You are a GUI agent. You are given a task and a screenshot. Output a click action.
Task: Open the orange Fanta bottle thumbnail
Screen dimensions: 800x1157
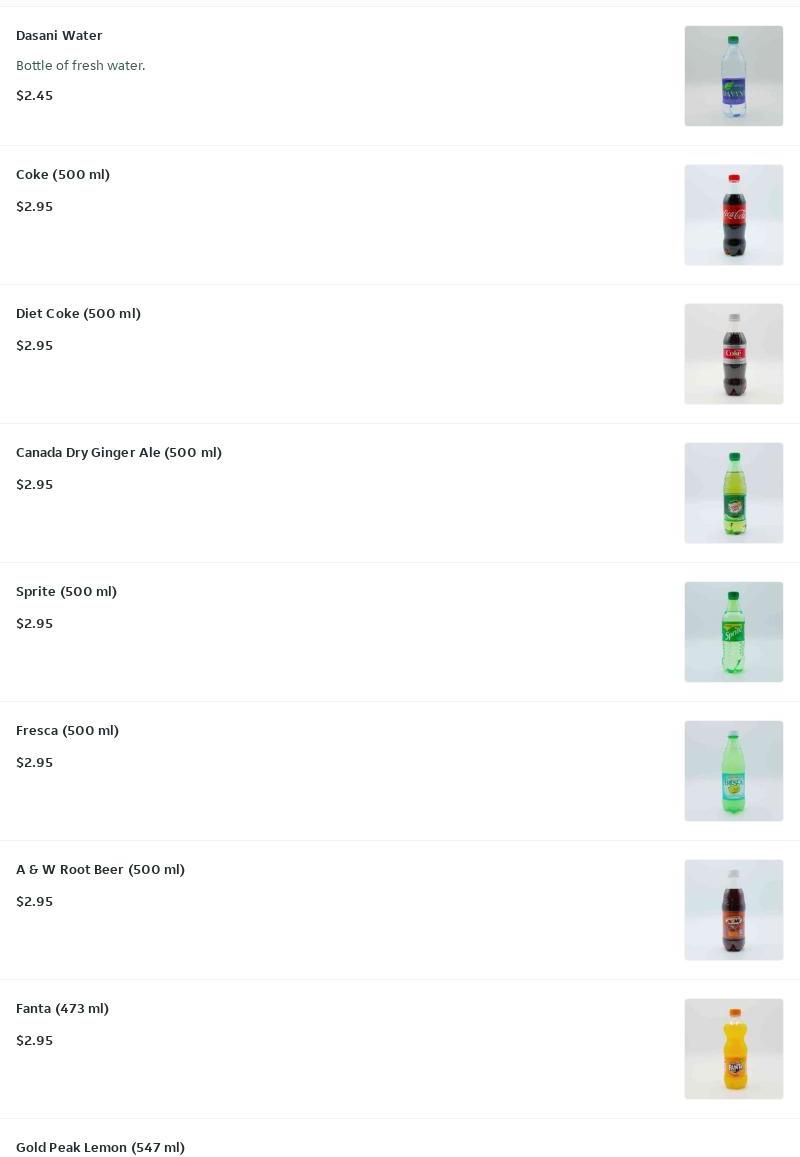tap(734, 1049)
